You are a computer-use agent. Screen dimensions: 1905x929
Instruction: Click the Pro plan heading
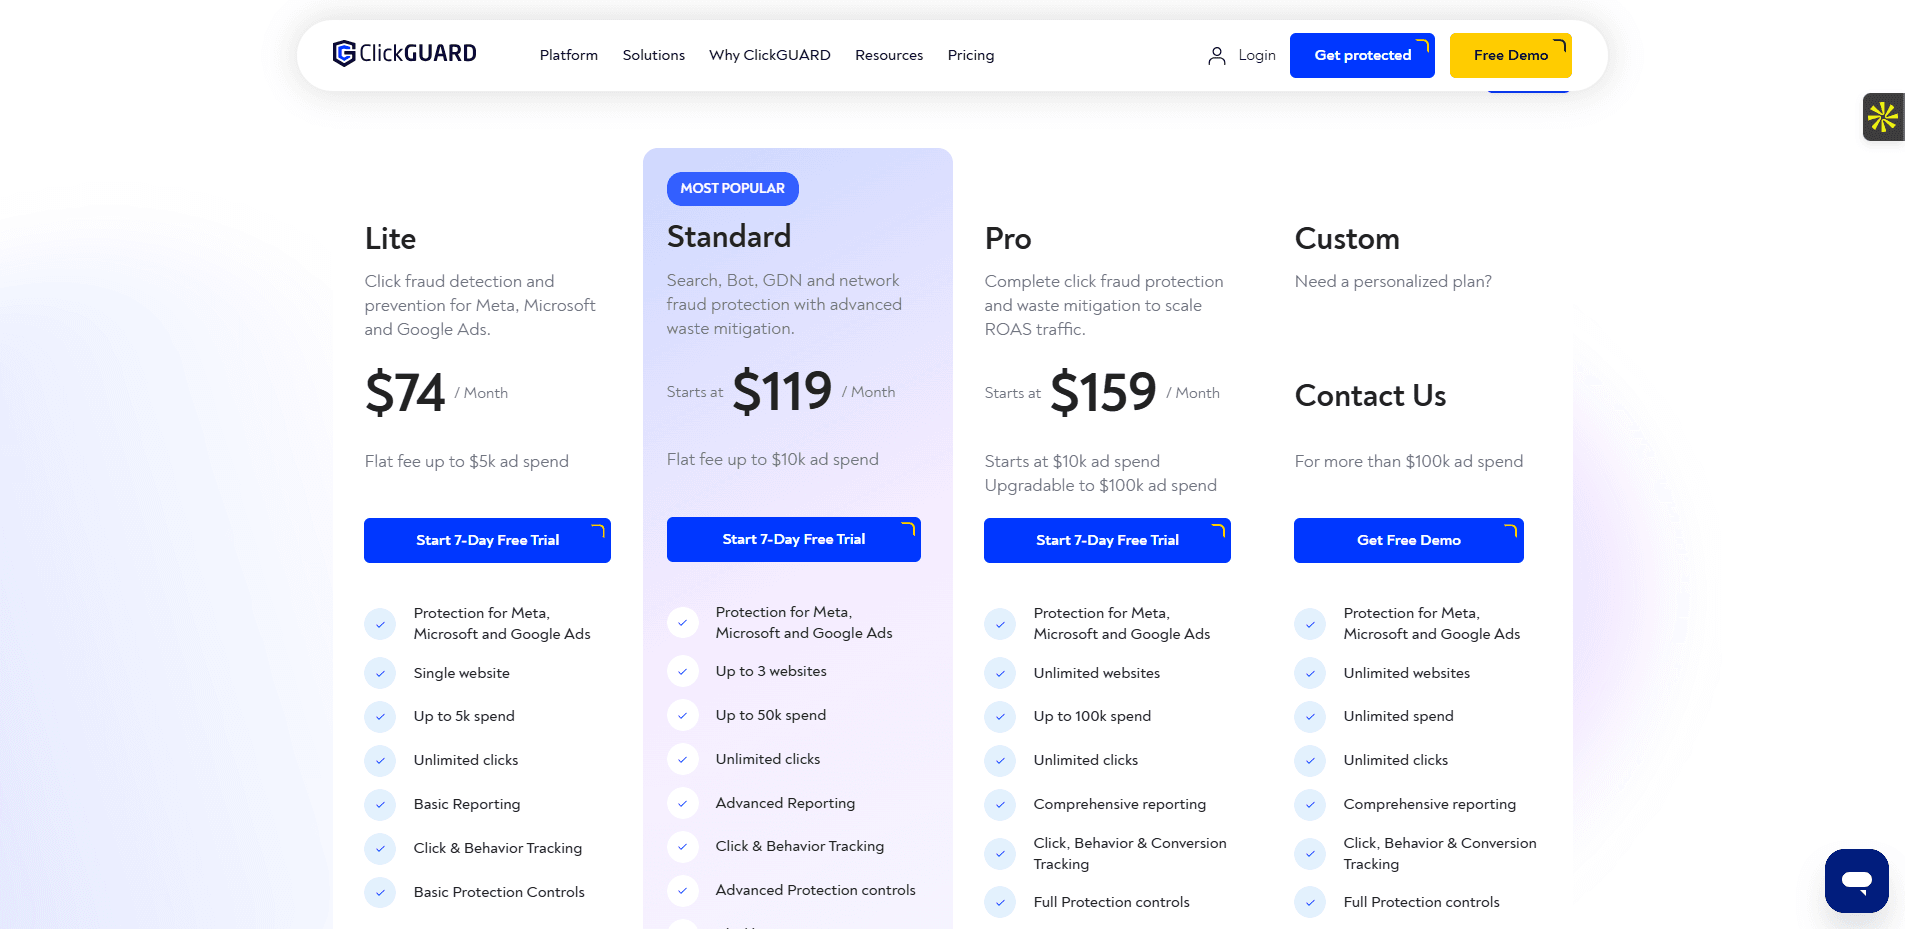click(x=1008, y=239)
